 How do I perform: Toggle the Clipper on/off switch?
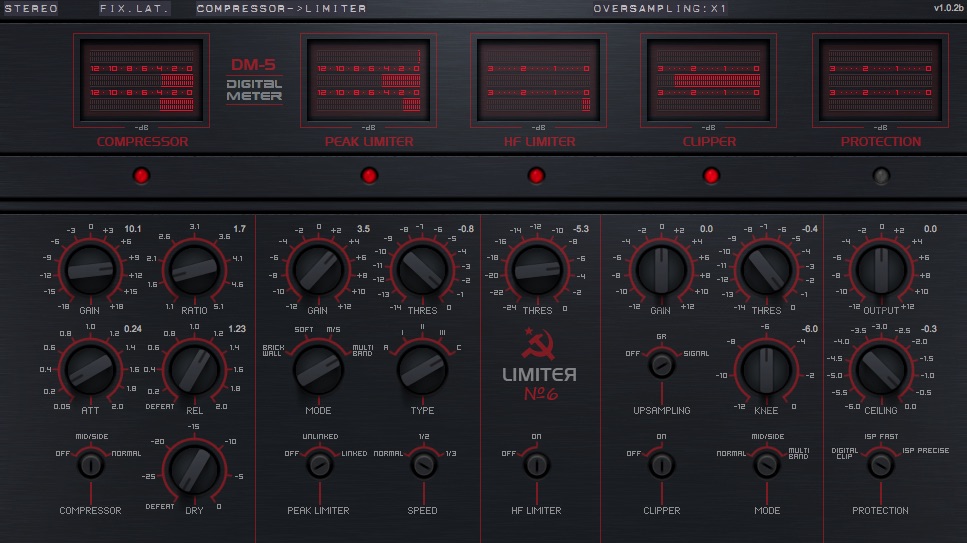point(660,465)
